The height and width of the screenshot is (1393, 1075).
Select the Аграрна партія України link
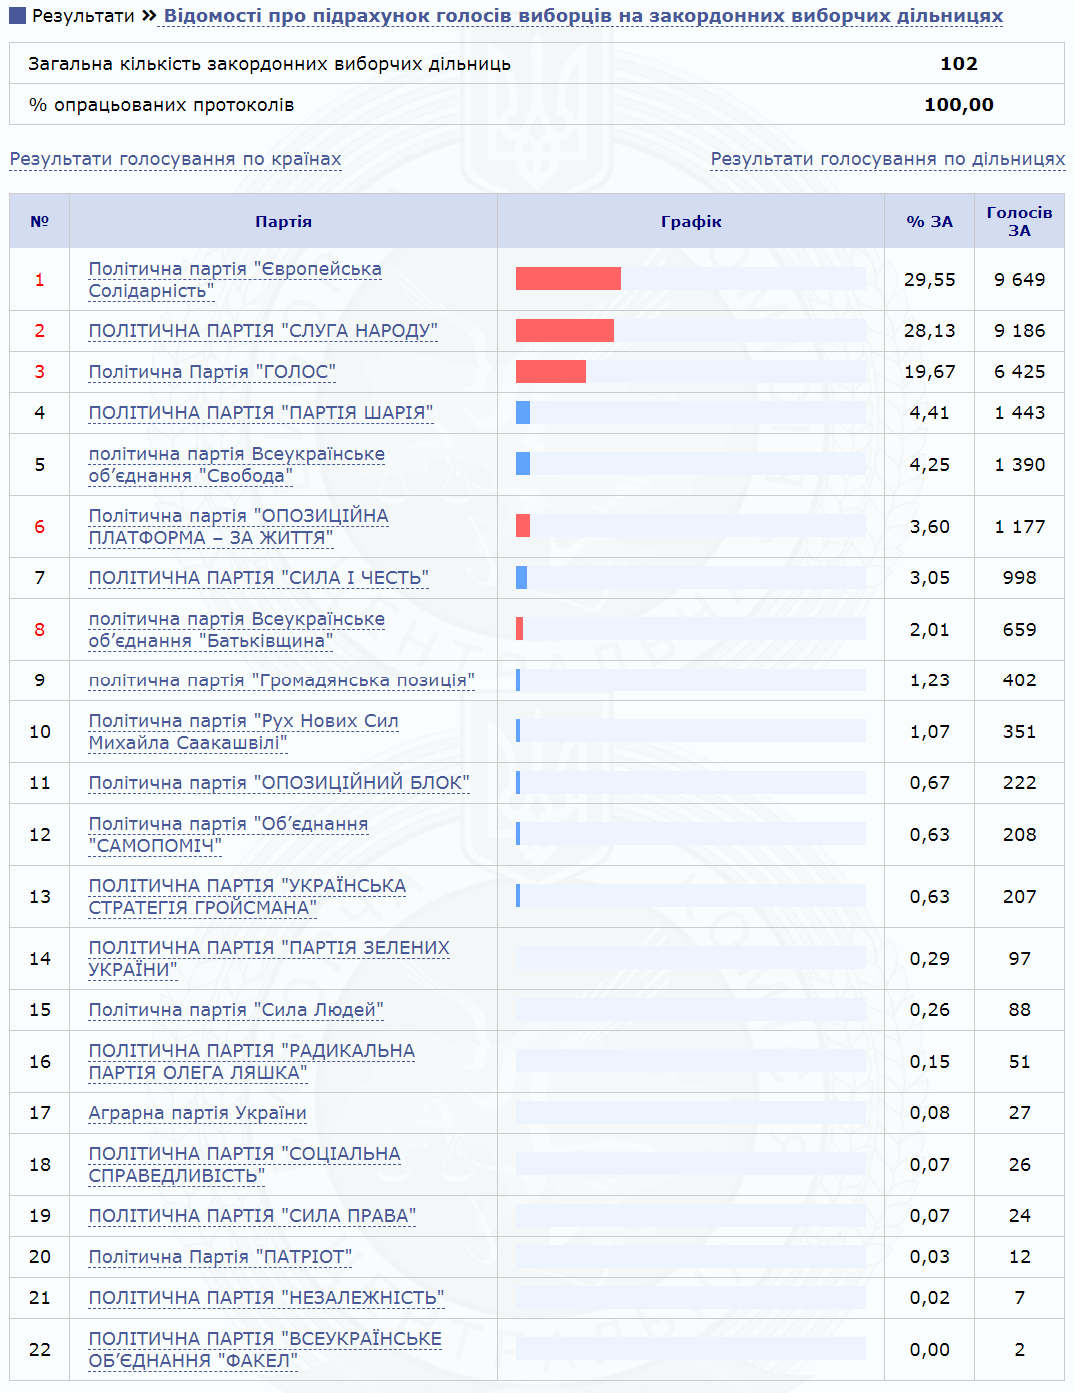coord(197,1113)
